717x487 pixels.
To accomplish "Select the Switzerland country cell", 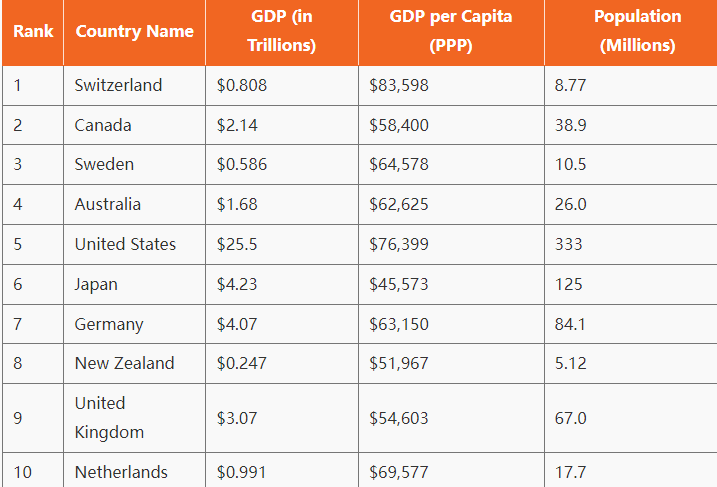I will click(x=118, y=85).
